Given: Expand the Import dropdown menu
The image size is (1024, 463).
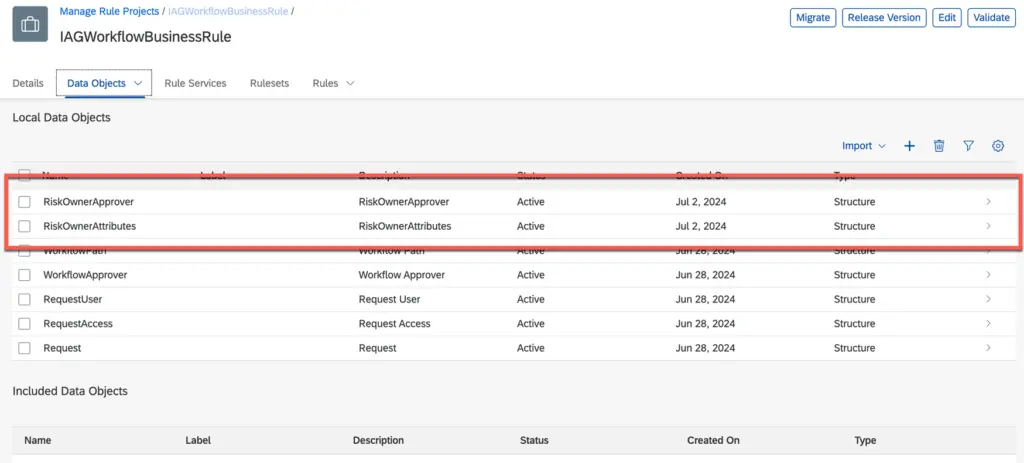Looking at the screenshot, I should (864, 146).
